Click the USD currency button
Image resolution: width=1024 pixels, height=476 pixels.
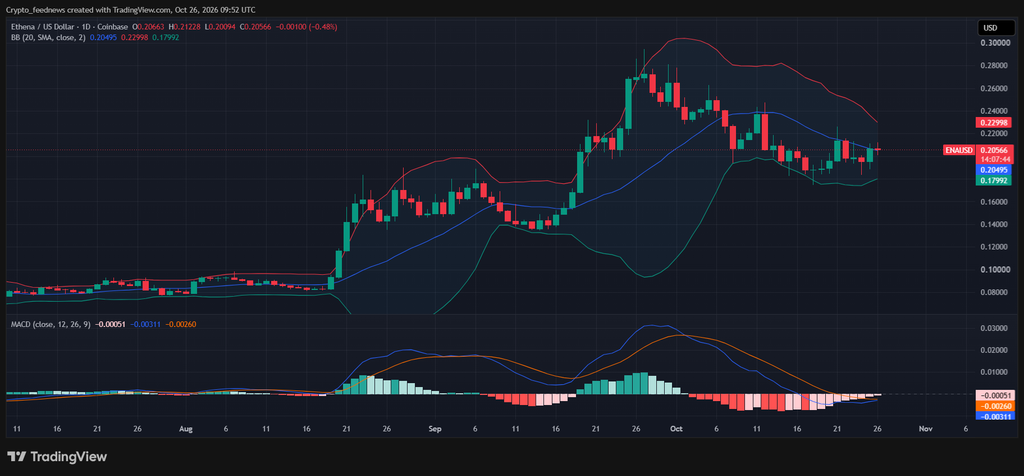(996, 27)
